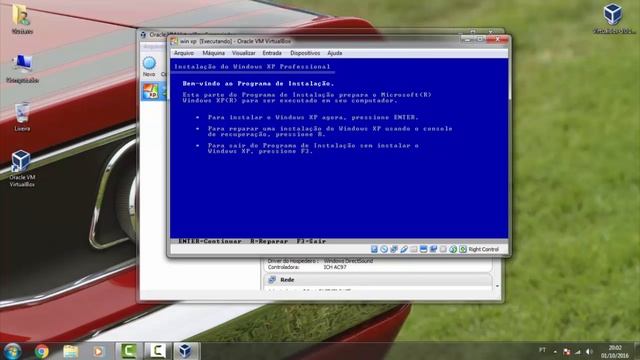Open the Windows Start menu
This screenshot has height=360, width=640.
click(13, 351)
